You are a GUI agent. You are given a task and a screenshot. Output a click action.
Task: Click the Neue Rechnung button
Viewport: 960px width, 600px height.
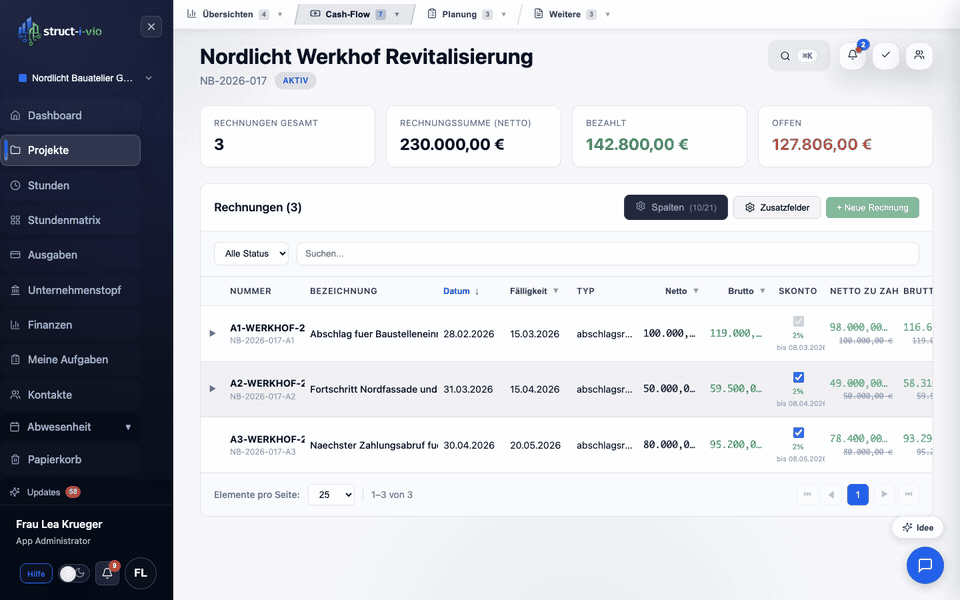(872, 207)
